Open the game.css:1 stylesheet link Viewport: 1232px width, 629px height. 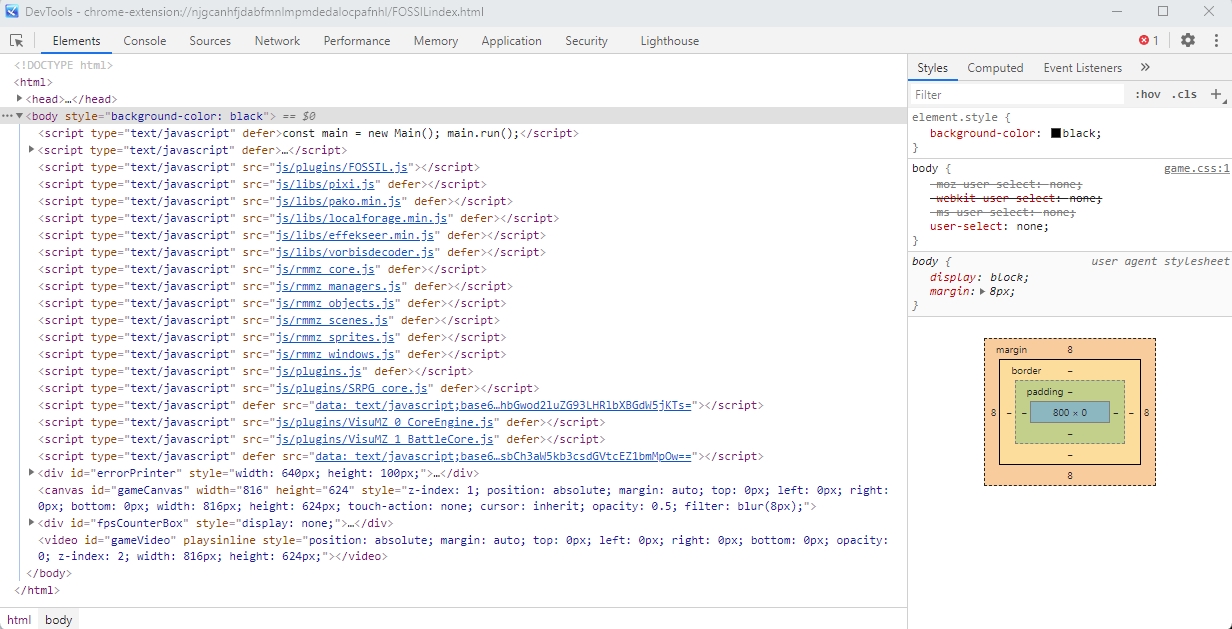click(x=1196, y=168)
